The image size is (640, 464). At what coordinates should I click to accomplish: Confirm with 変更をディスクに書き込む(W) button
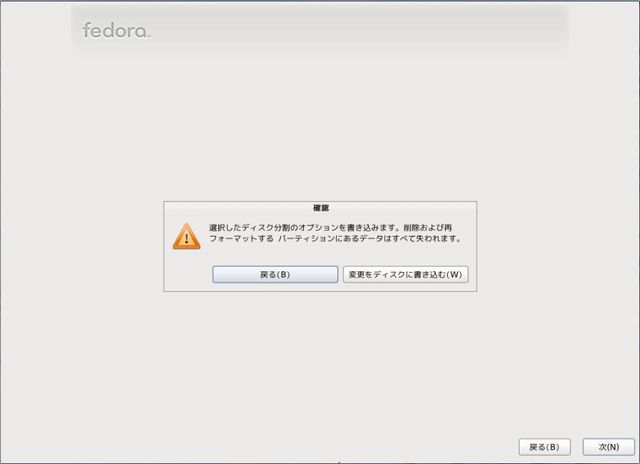[405, 274]
